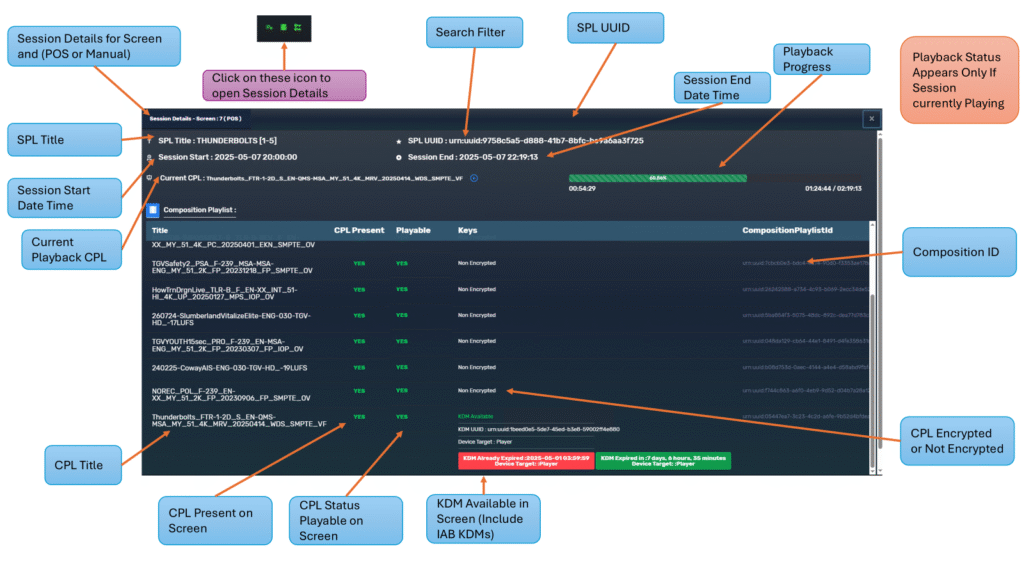
Task: Select the TGVSafety2_PSA playlist row
Action: tap(232, 266)
